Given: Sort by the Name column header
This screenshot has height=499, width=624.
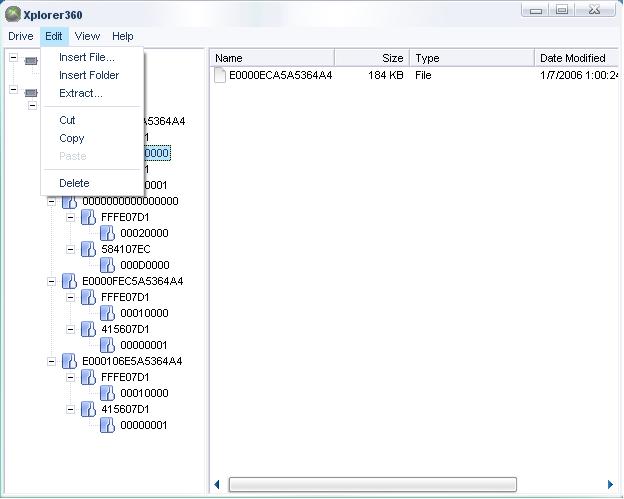Looking at the screenshot, I should (x=272, y=58).
